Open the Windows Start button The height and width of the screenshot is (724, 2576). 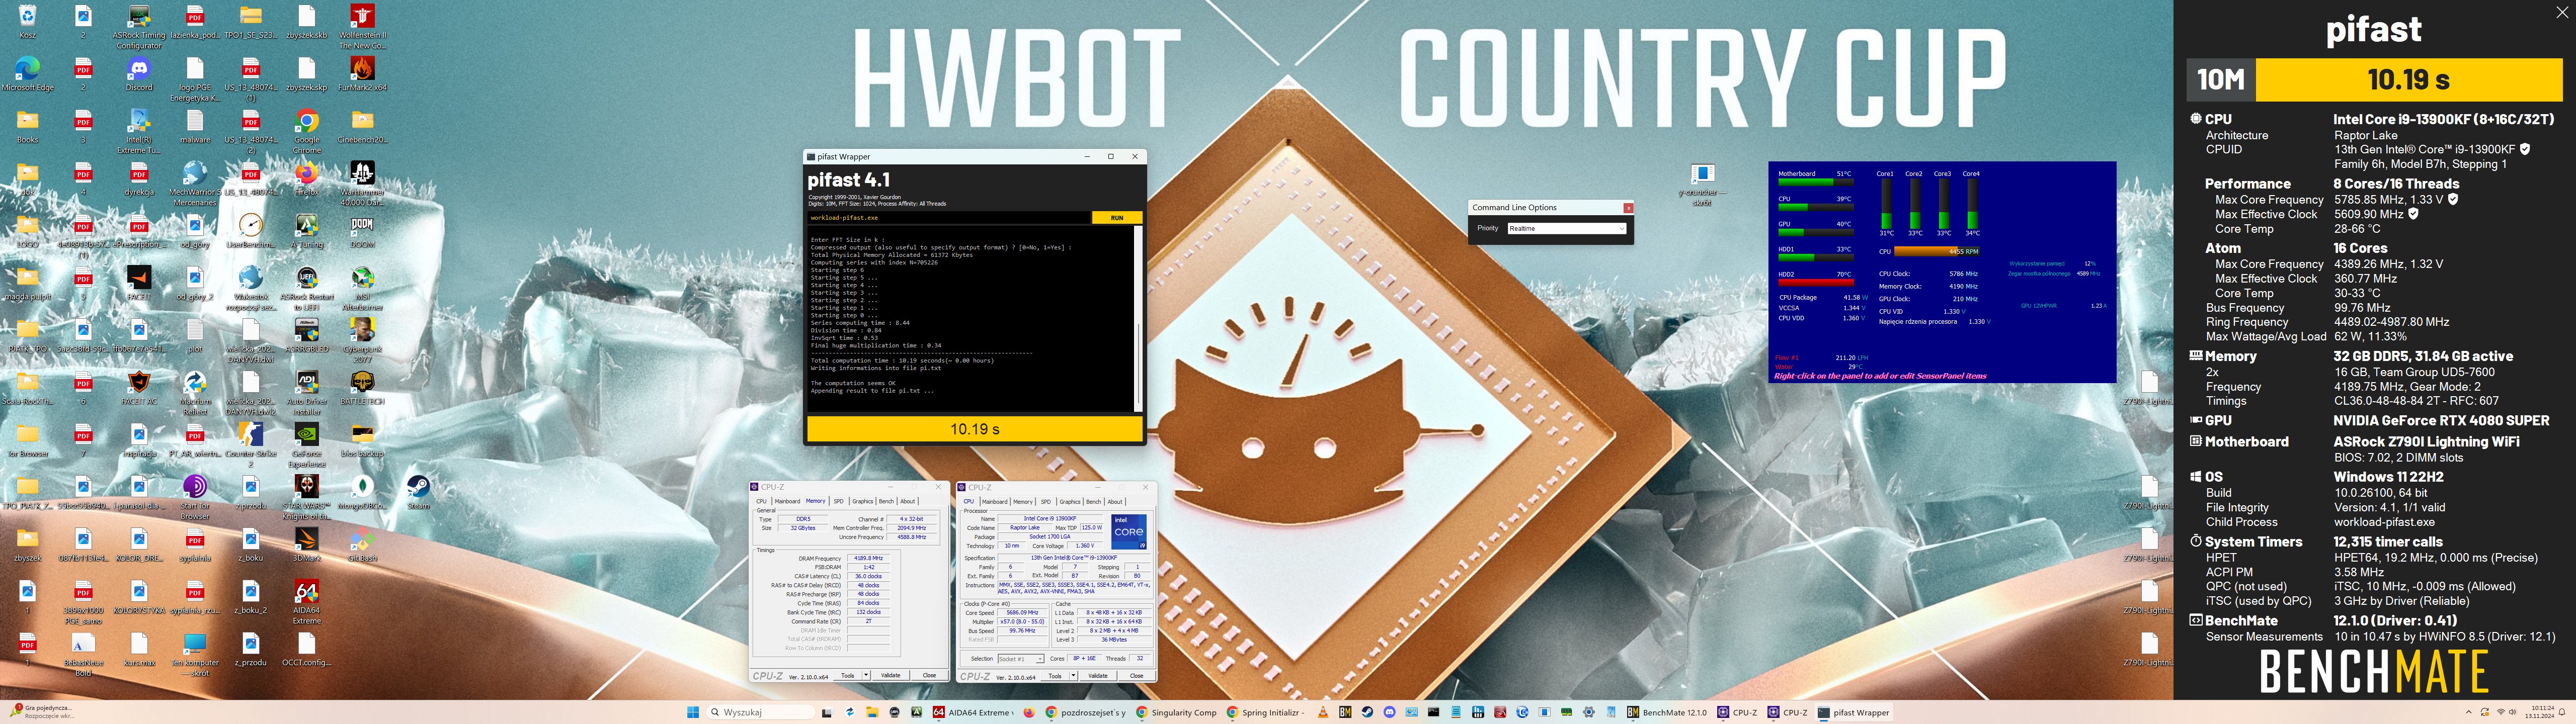point(693,712)
